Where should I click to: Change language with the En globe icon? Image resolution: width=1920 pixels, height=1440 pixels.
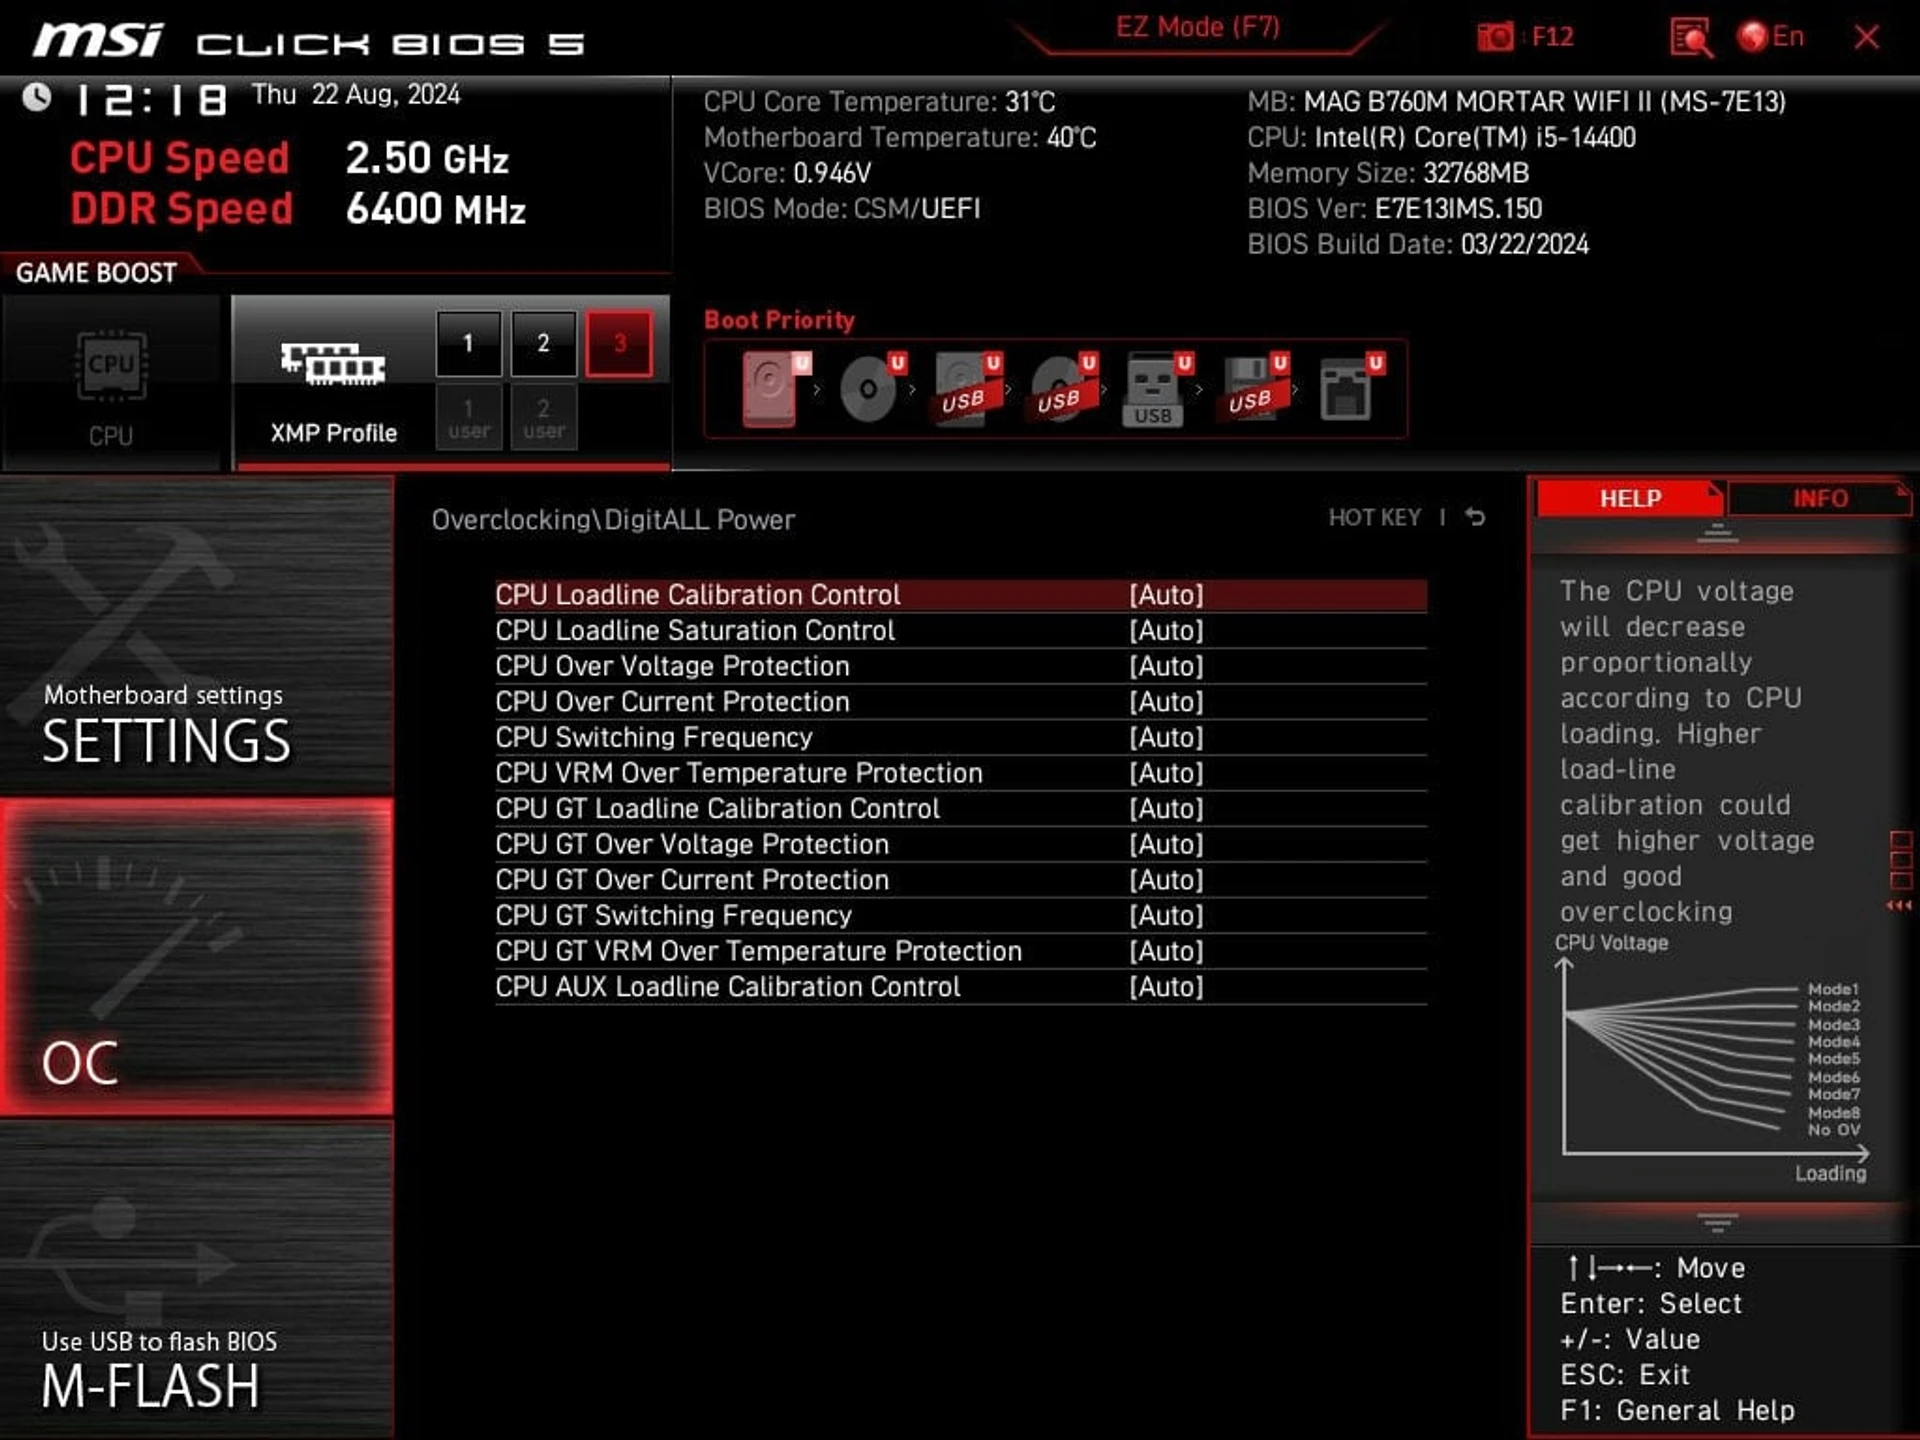[x=1771, y=37]
